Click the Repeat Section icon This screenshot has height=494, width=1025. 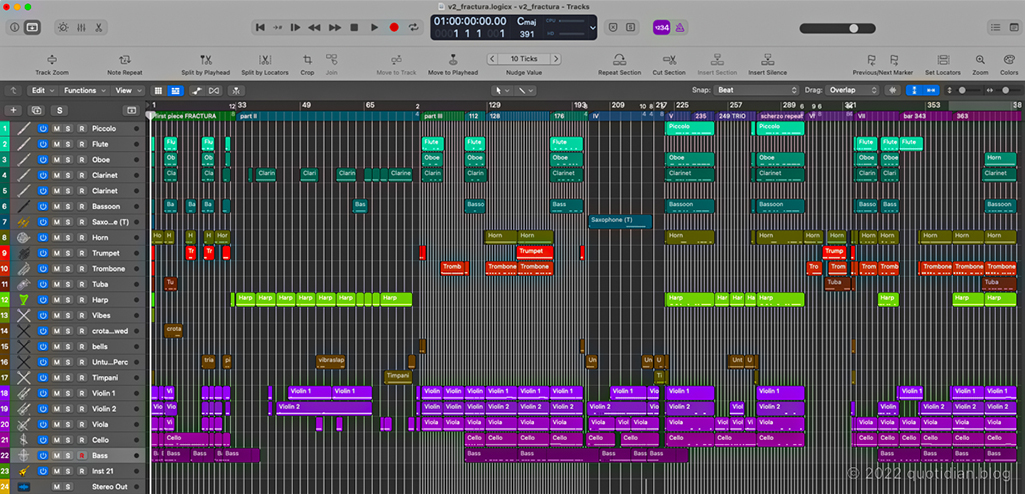click(620, 59)
